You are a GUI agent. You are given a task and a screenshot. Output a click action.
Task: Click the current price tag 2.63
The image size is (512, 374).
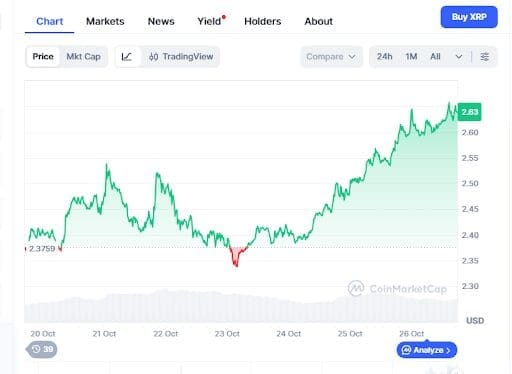469,112
